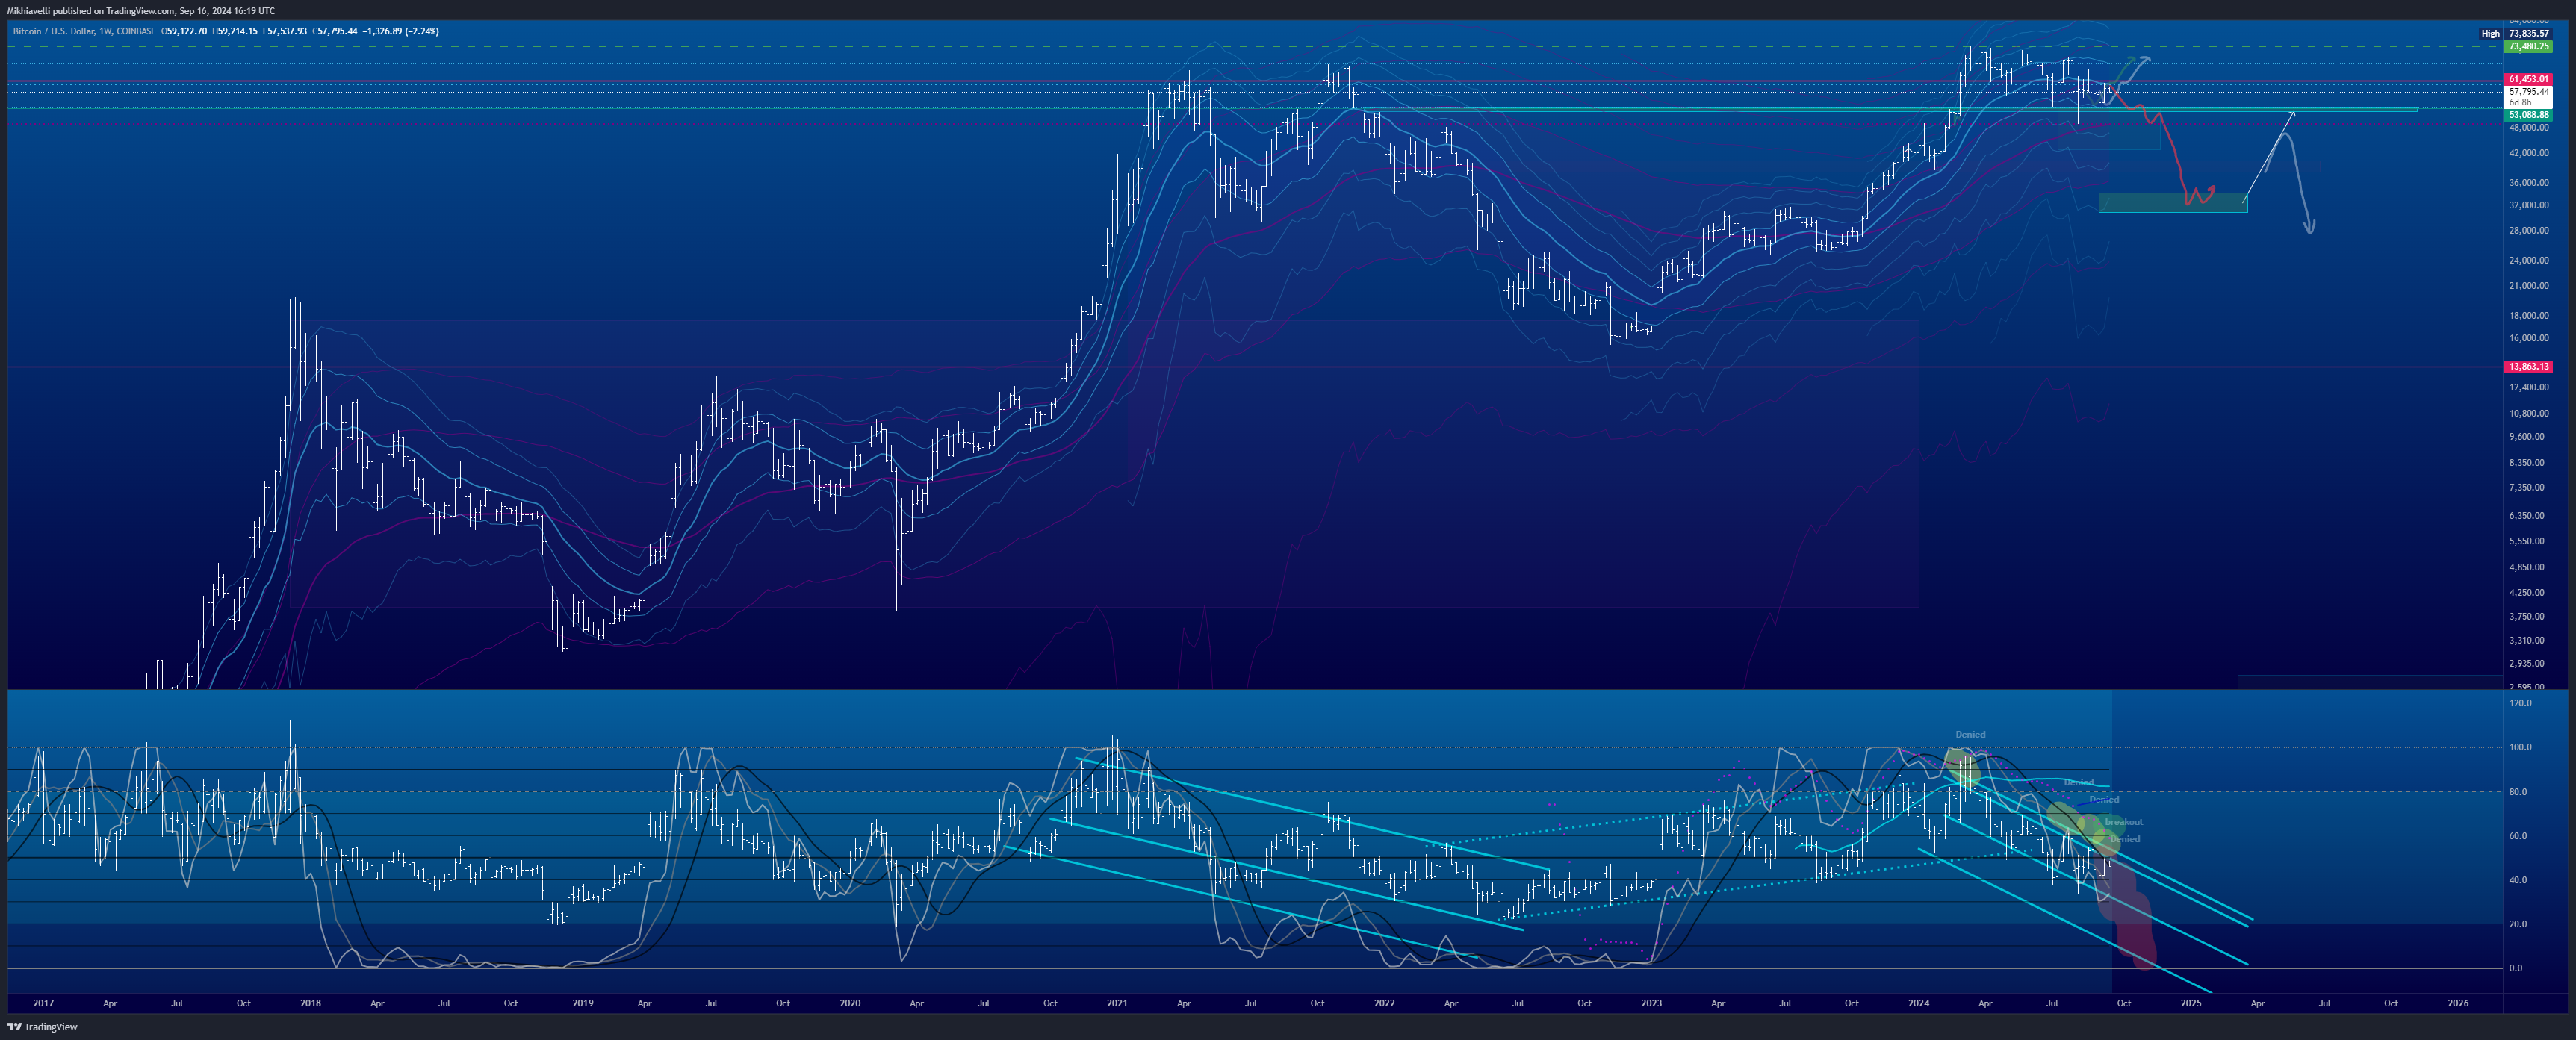Click the close value C57,795.44
Screen dimensions: 2576x1040
click(335, 31)
